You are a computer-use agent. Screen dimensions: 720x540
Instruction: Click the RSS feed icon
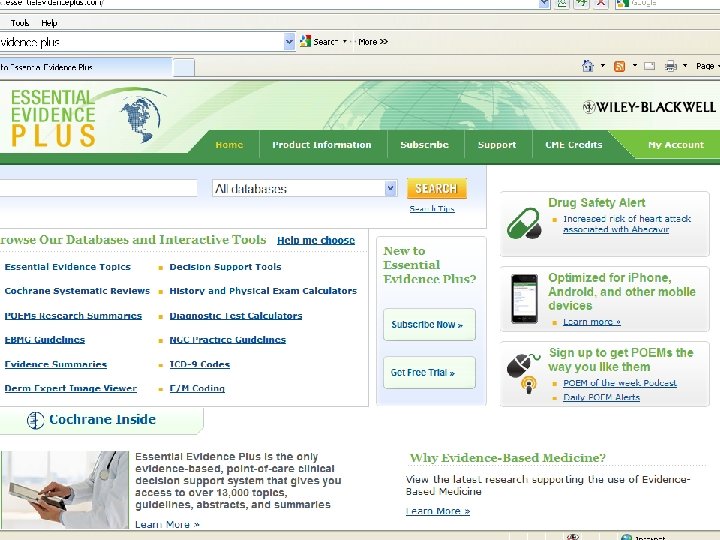(x=619, y=67)
